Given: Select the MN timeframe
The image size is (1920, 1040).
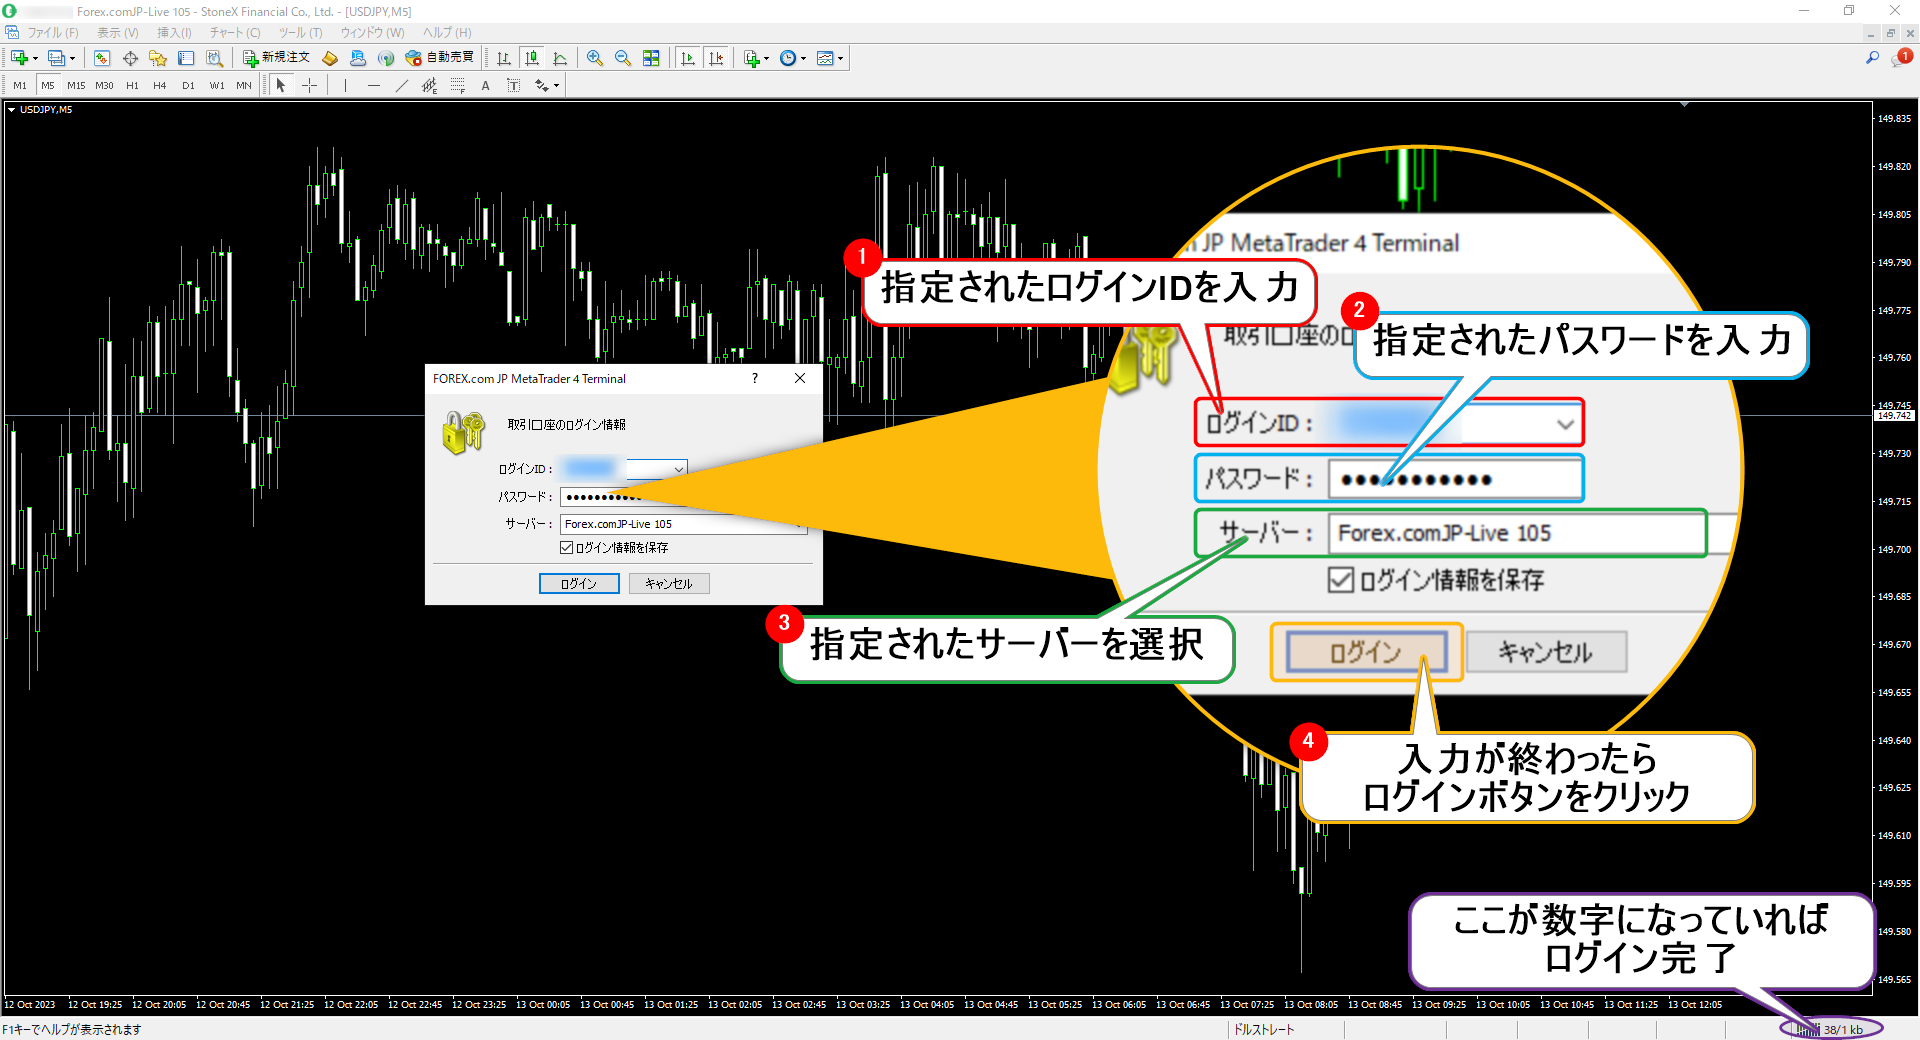Looking at the screenshot, I should point(244,86).
